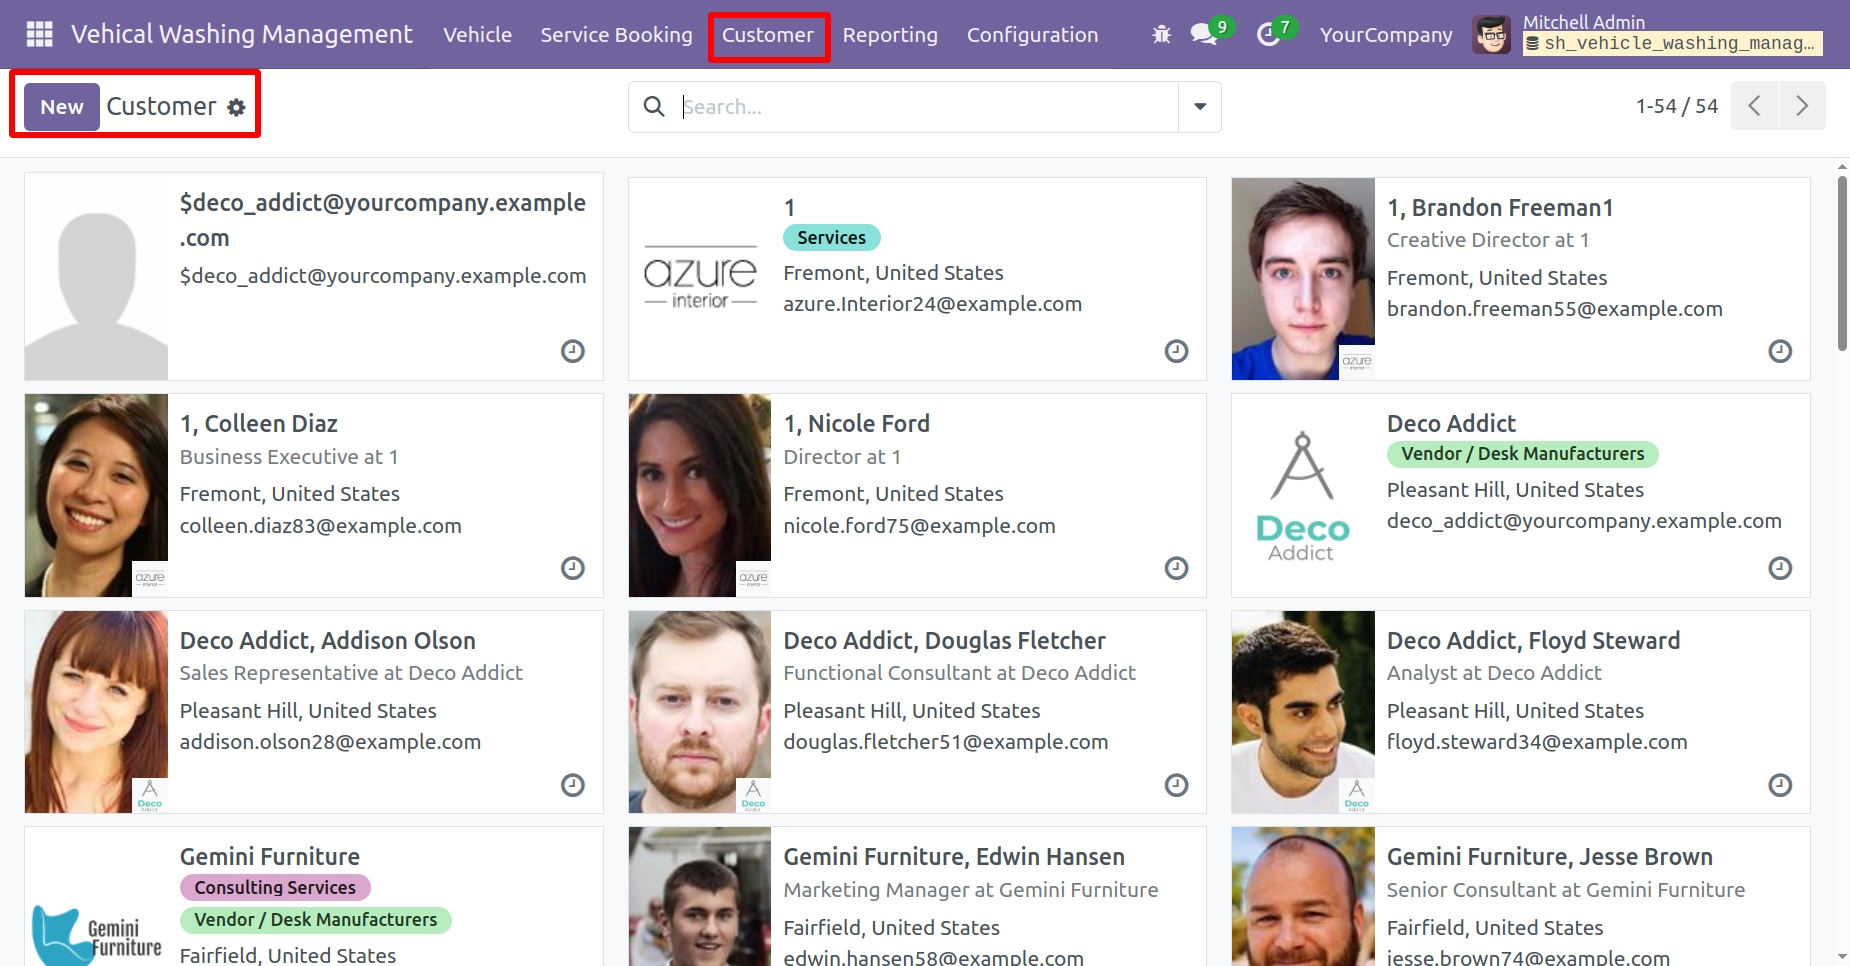Click brandon.freeman55@example.com email text

[1555, 309]
